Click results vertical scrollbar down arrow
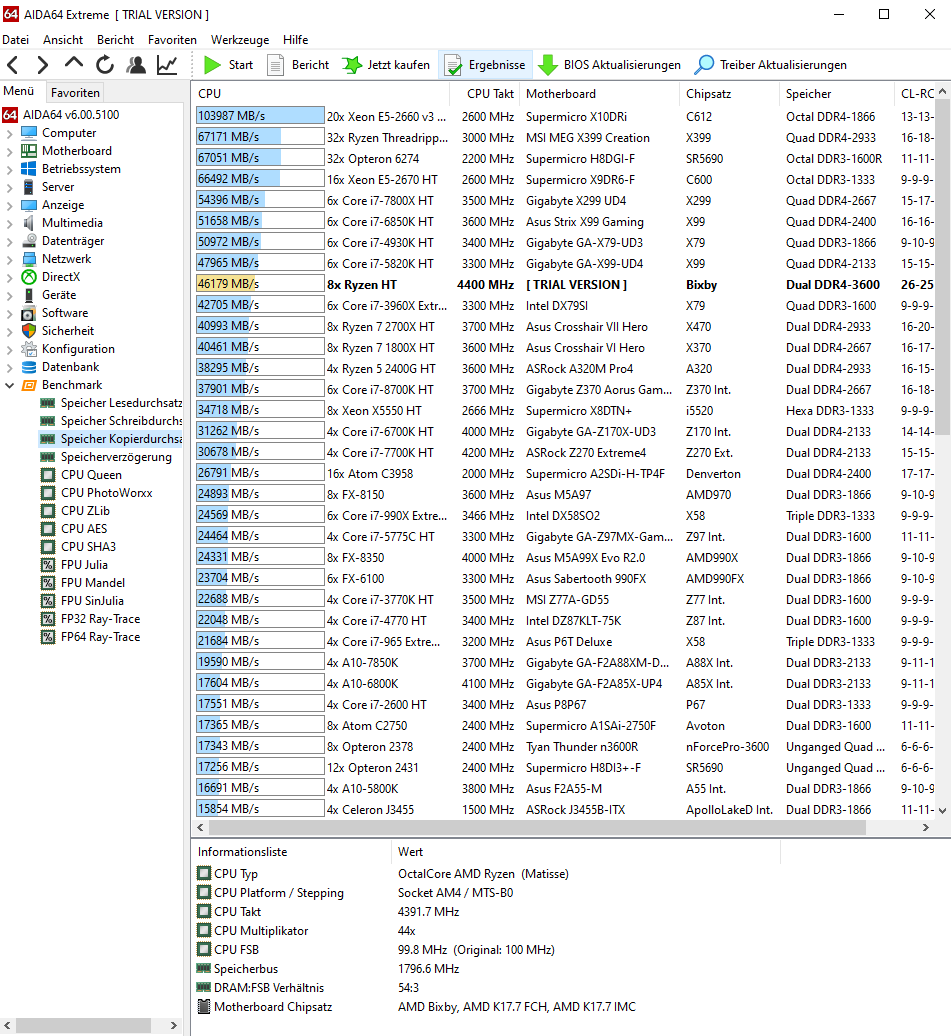 coord(942,811)
